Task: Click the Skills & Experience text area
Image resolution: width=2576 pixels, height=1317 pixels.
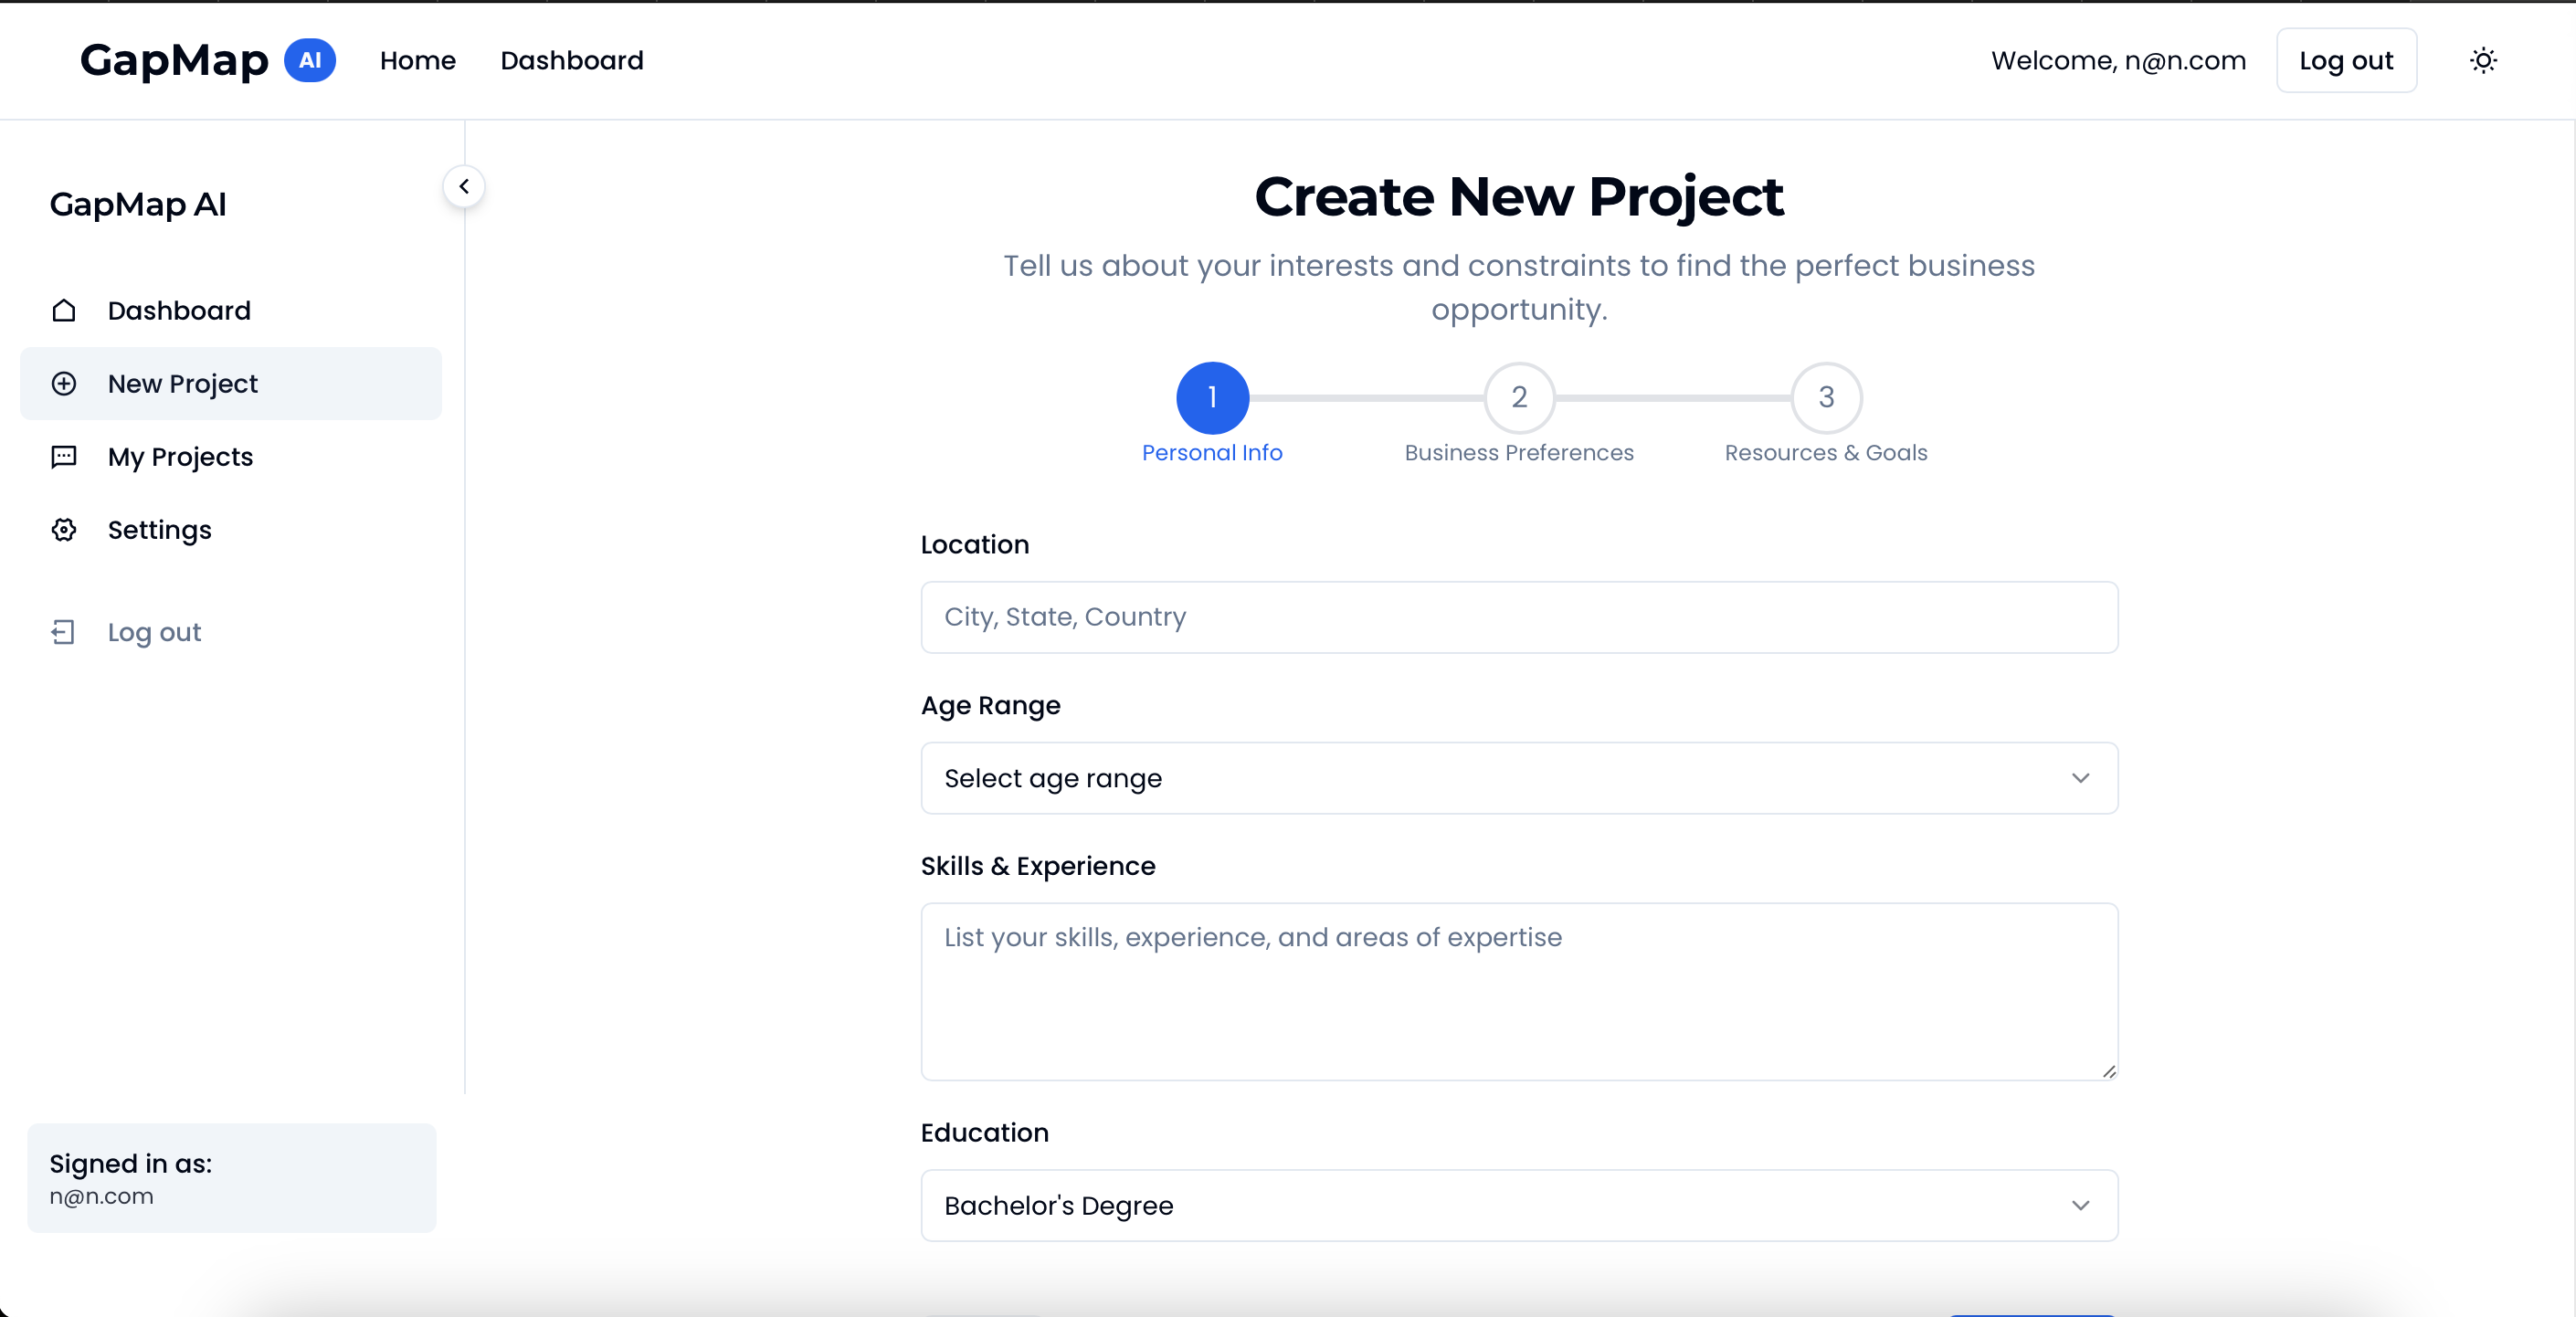Action: pyautogui.click(x=1518, y=992)
